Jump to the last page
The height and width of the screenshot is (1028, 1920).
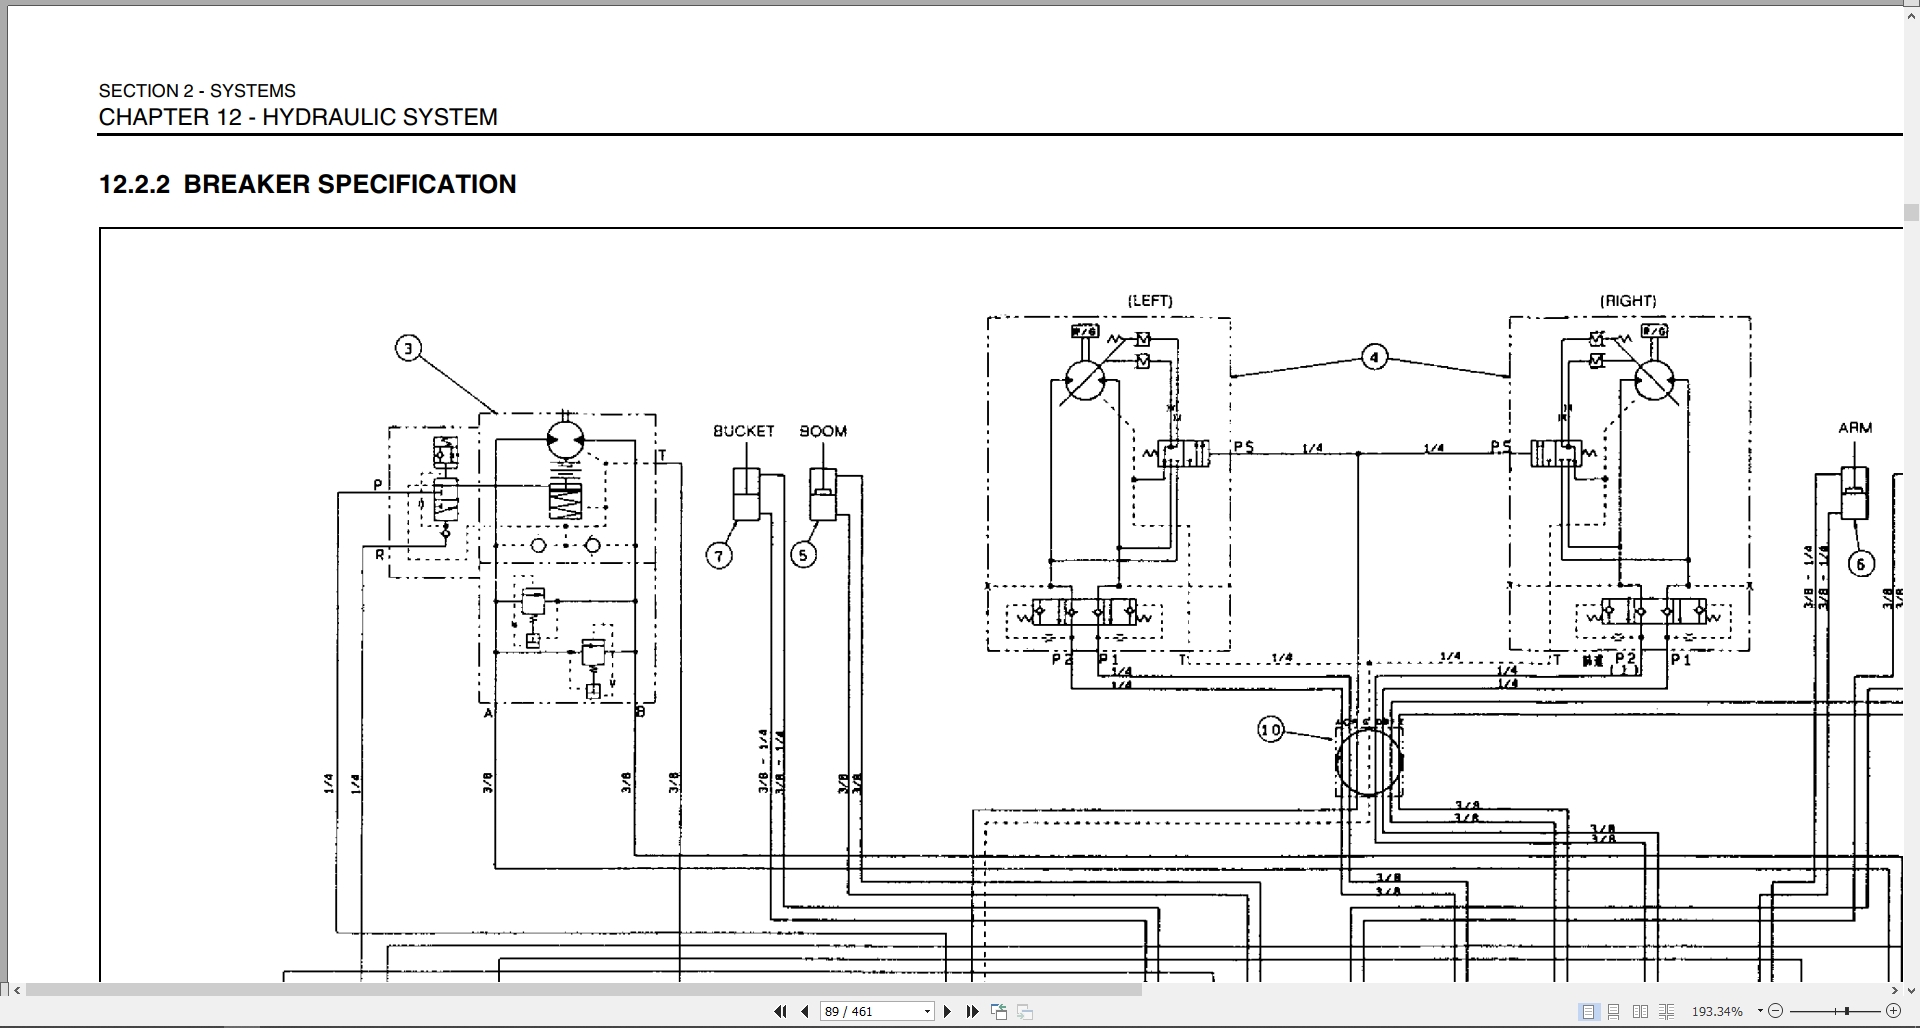(972, 1012)
